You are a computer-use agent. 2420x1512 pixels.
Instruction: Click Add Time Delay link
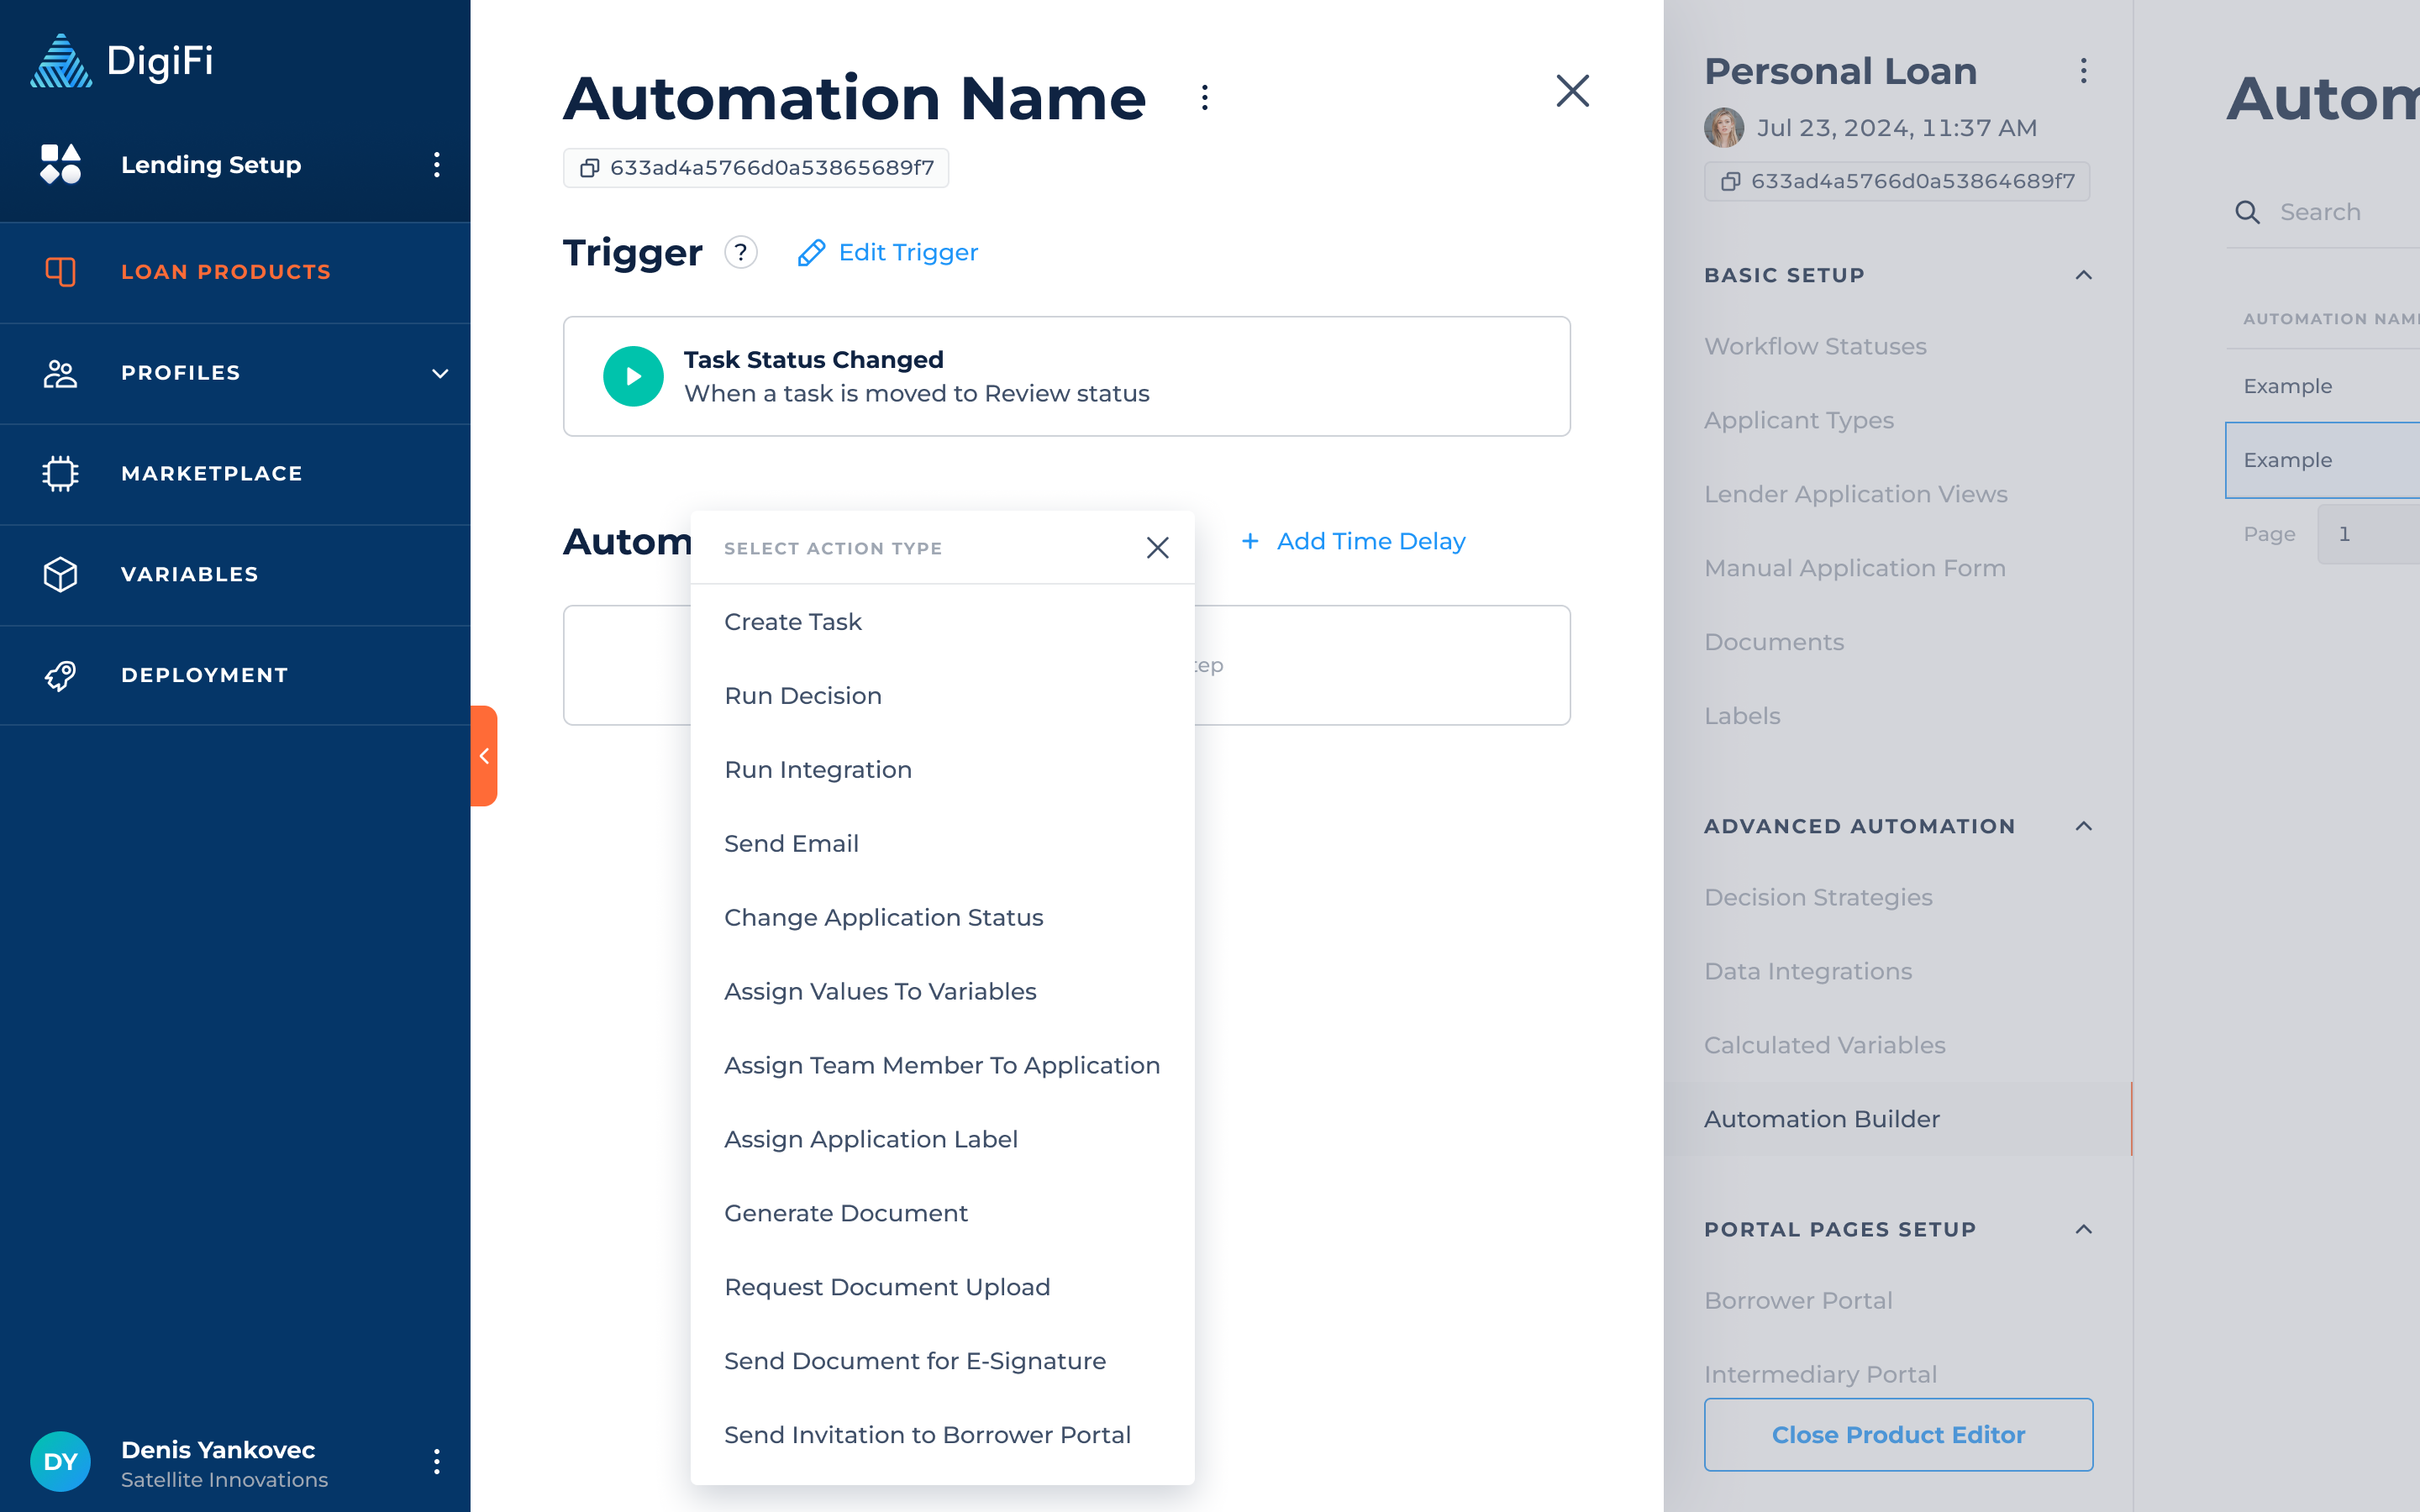(x=1353, y=541)
